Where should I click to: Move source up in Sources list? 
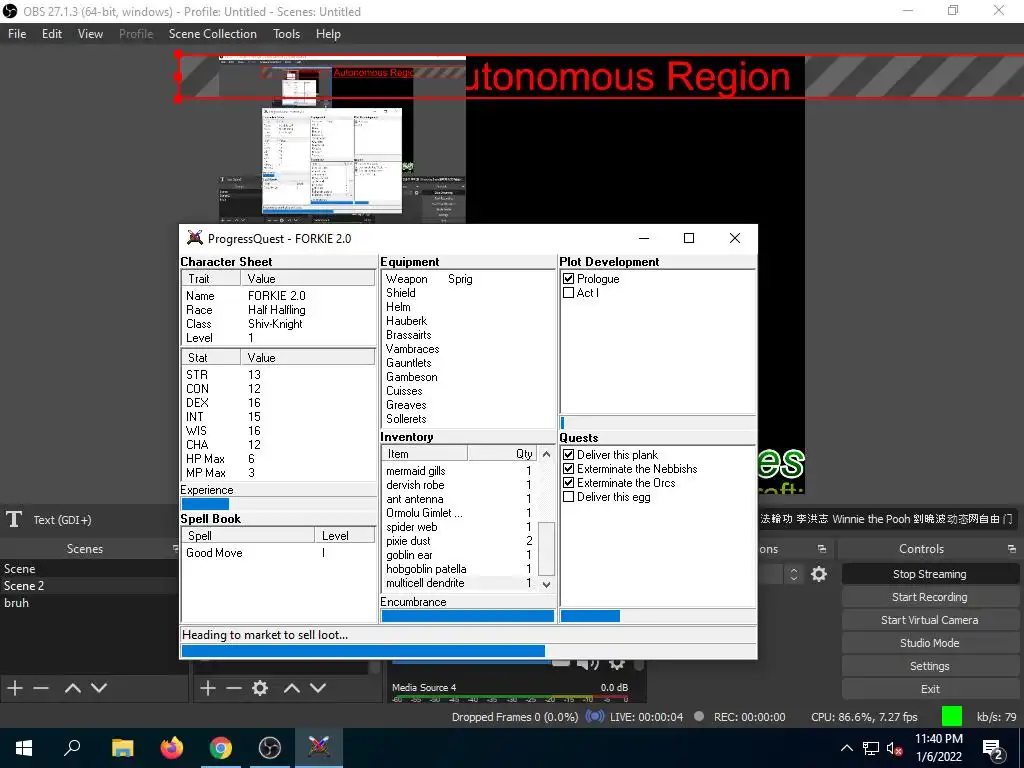292,688
